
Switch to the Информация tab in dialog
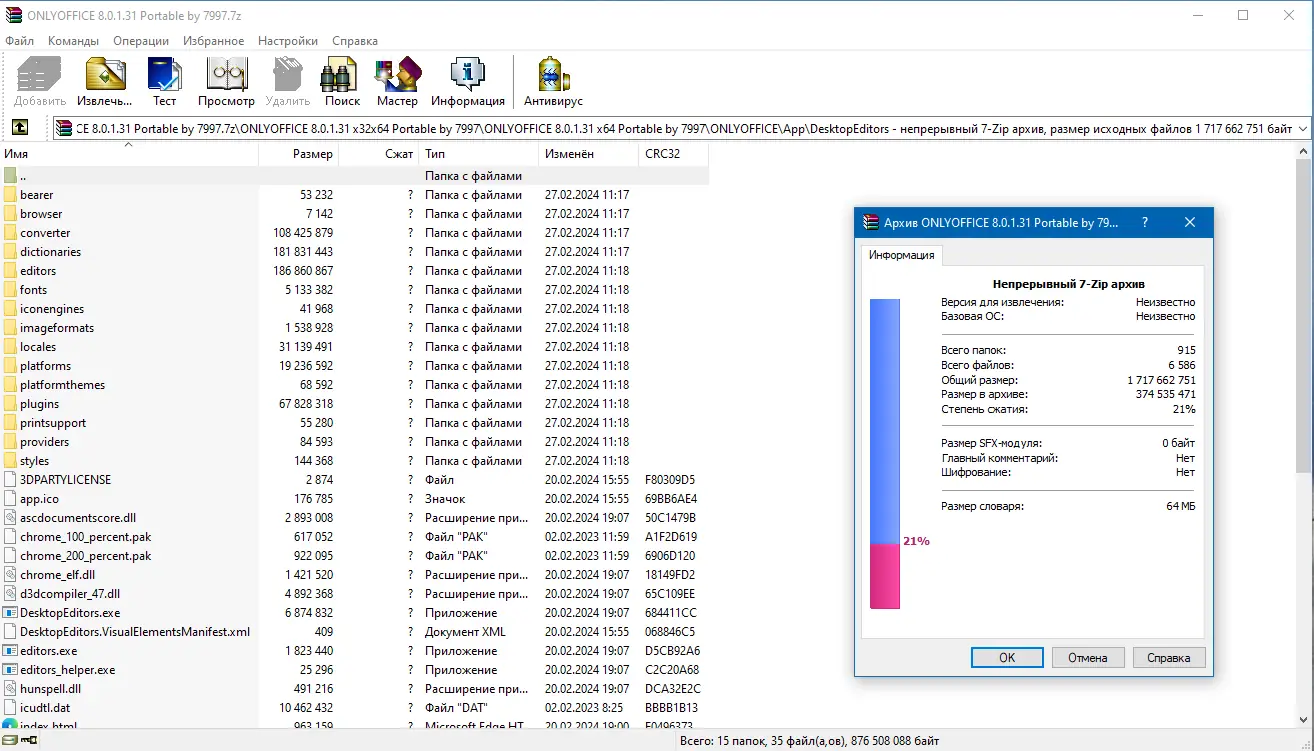pos(901,255)
